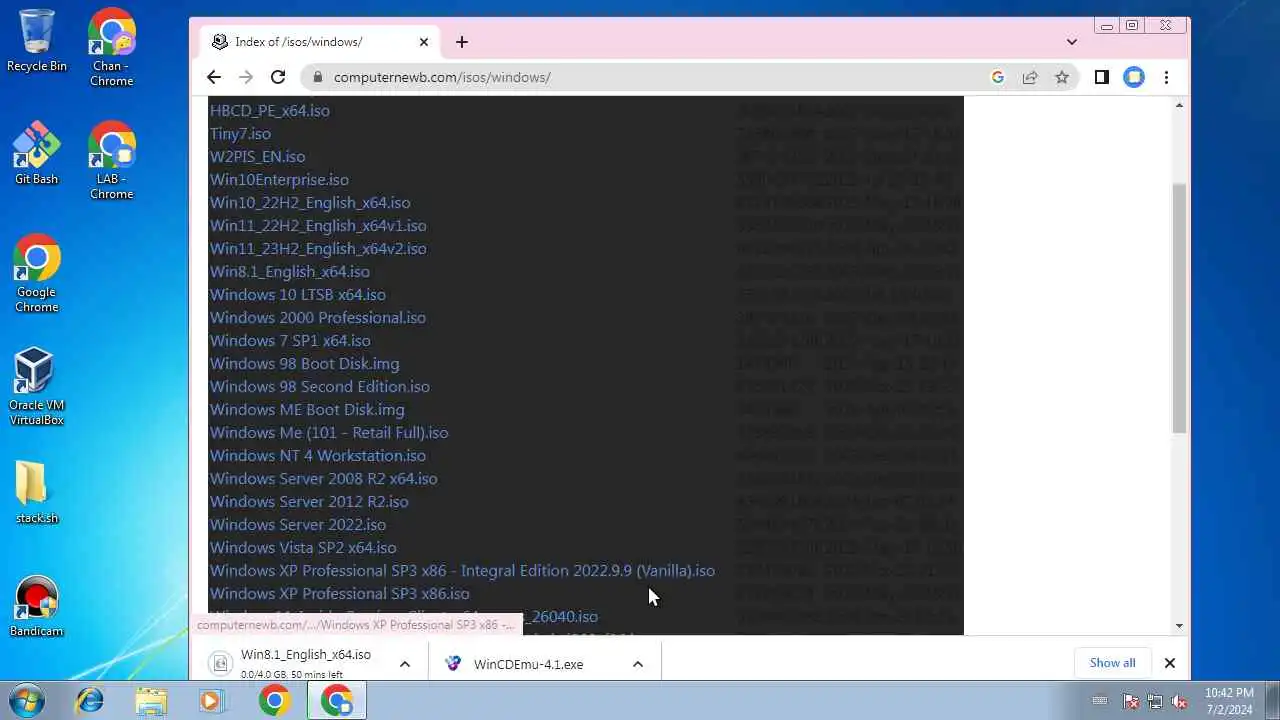
Task: Click Win10_22H2_English_x64.iso link
Action: click(x=310, y=202)
